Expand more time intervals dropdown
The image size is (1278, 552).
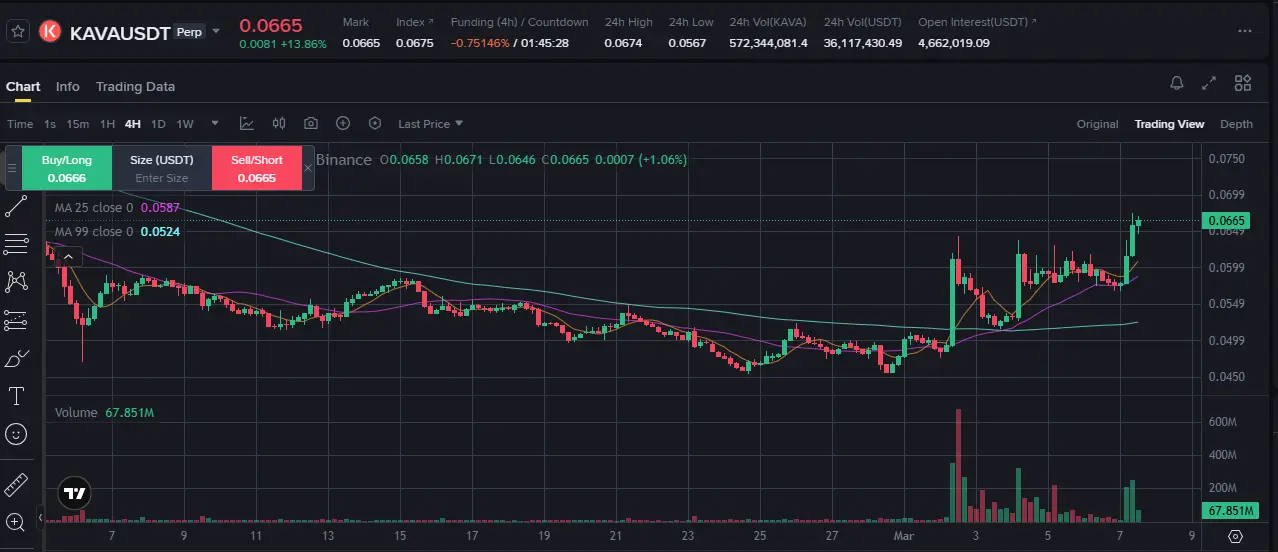pyautogui.click(x=214, y=124)
